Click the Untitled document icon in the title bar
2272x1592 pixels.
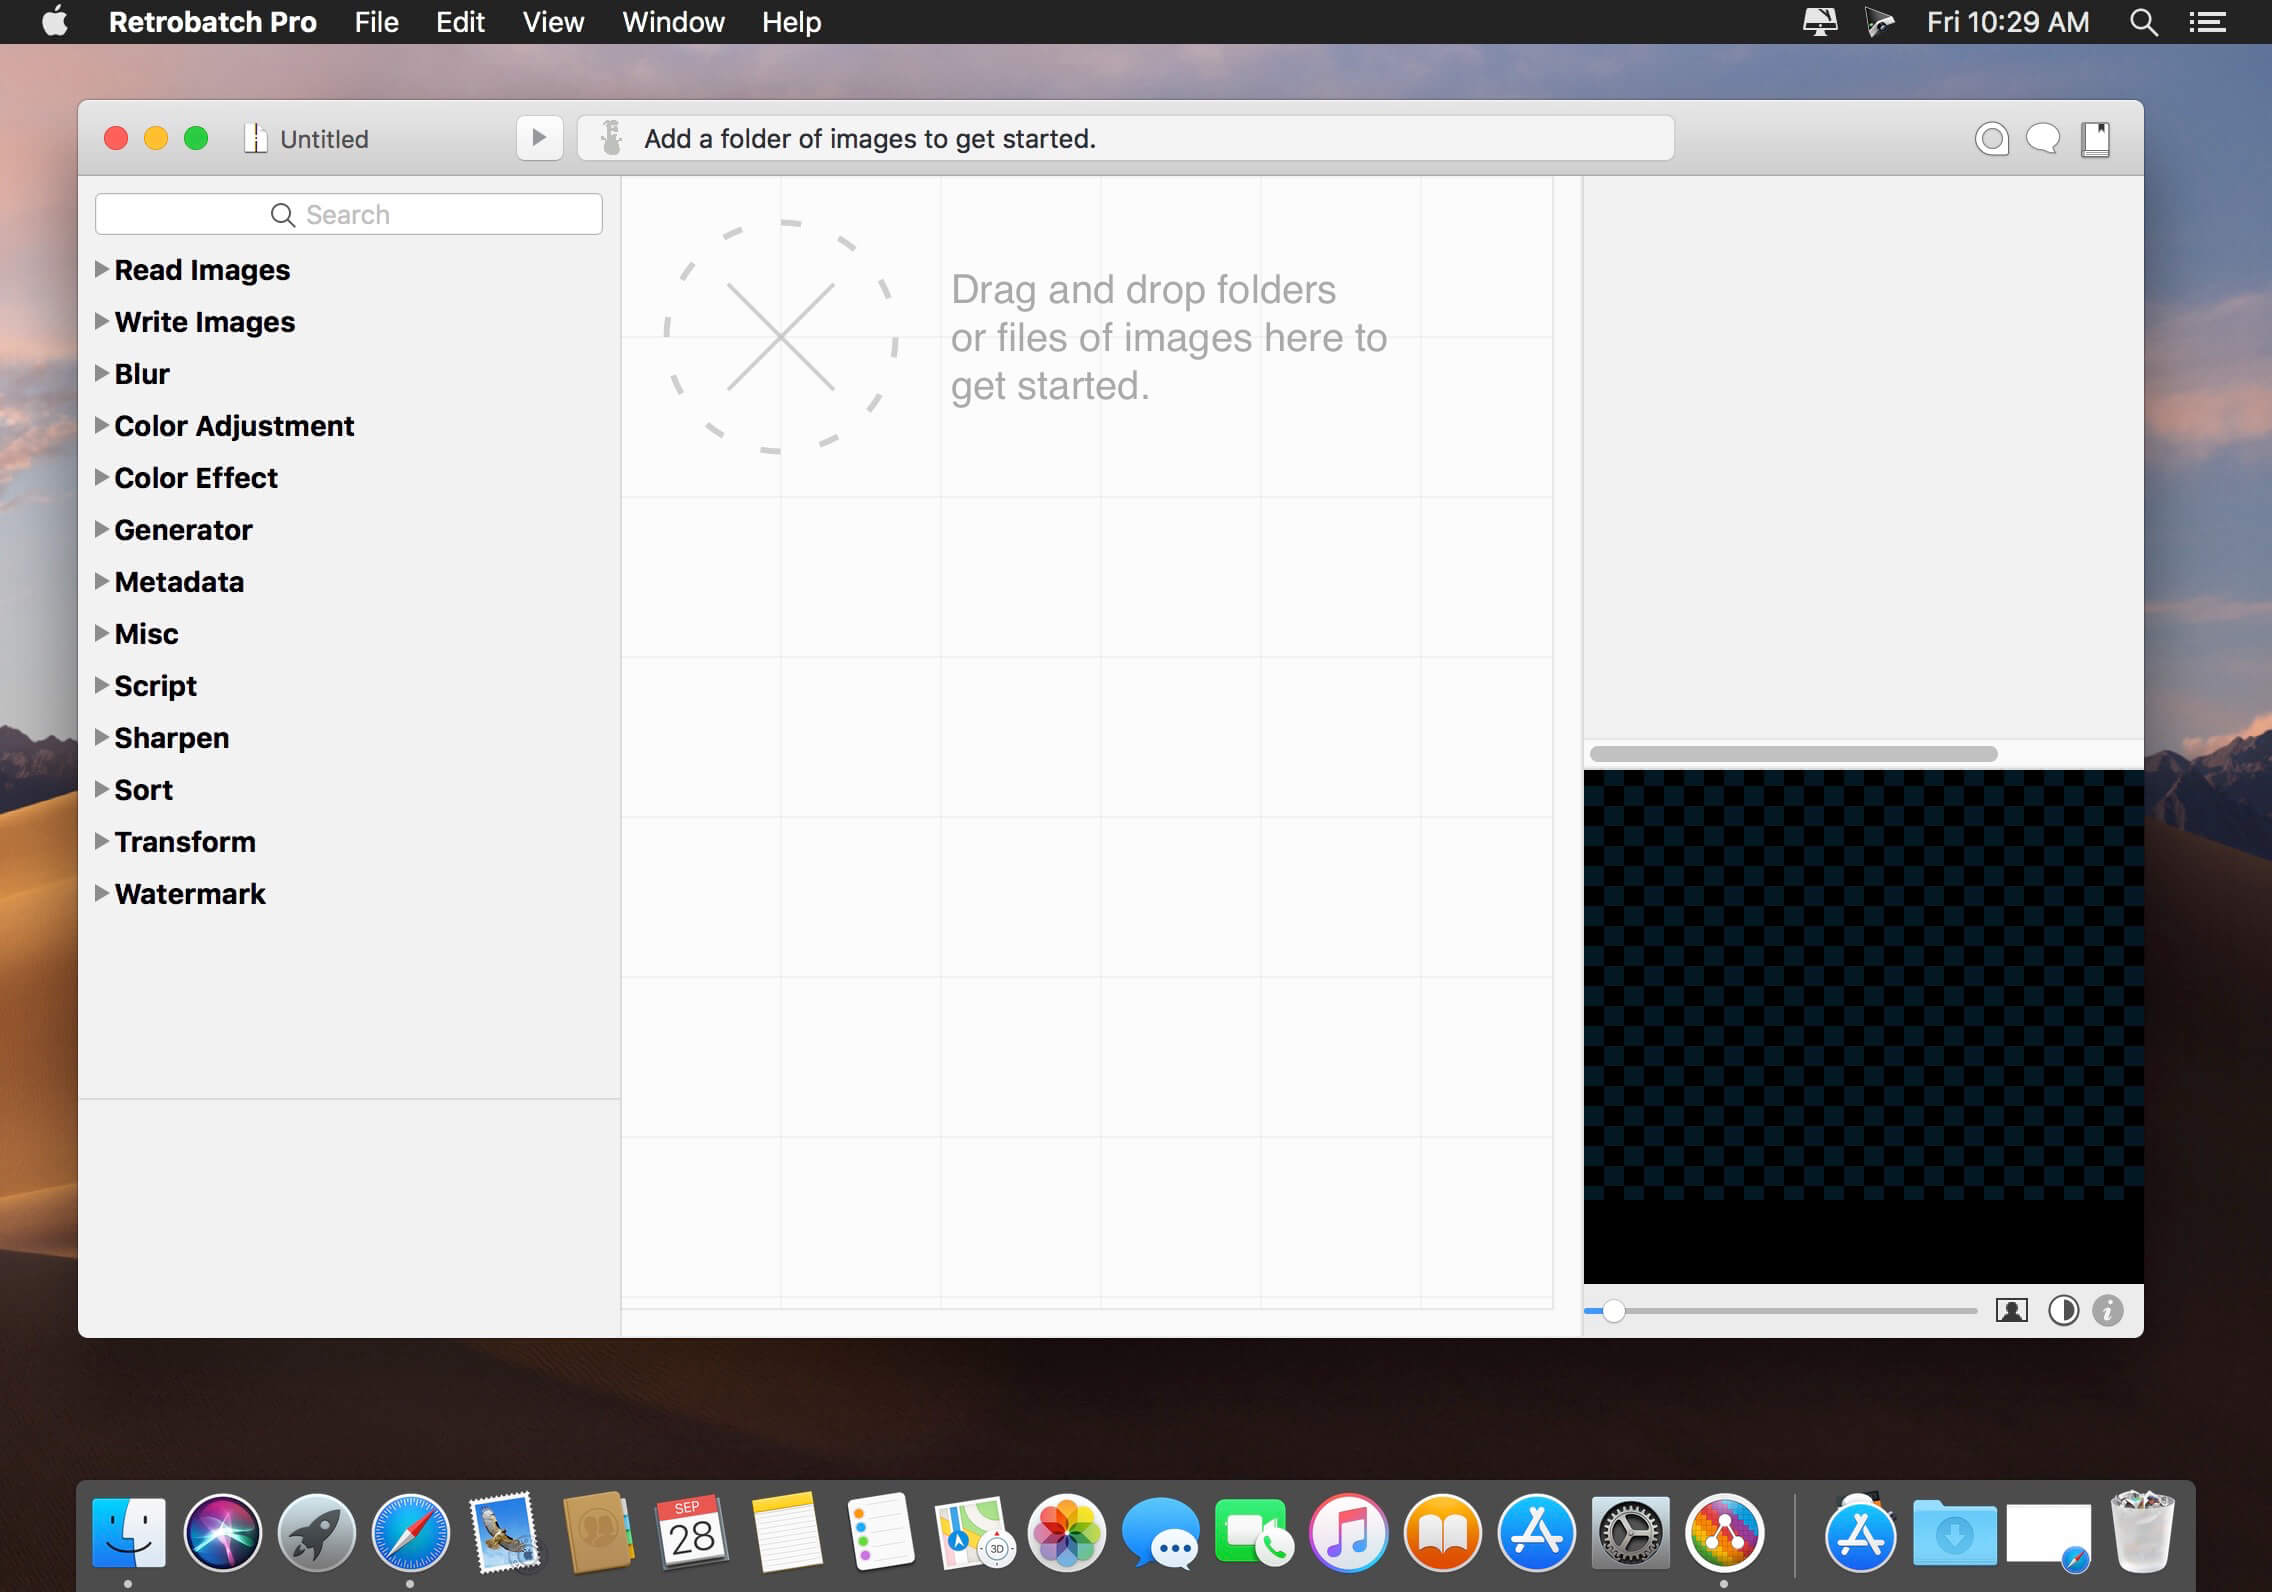click(256, 138)
